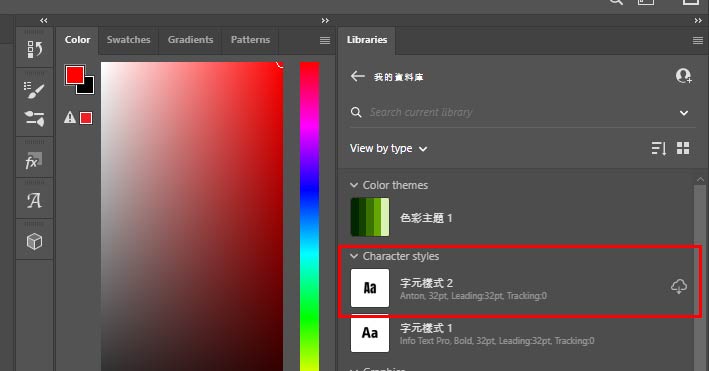This screenshot has height=371, width=709.
Task: Click the library name title 我的資料庫
Action: (x=398, y=77)
